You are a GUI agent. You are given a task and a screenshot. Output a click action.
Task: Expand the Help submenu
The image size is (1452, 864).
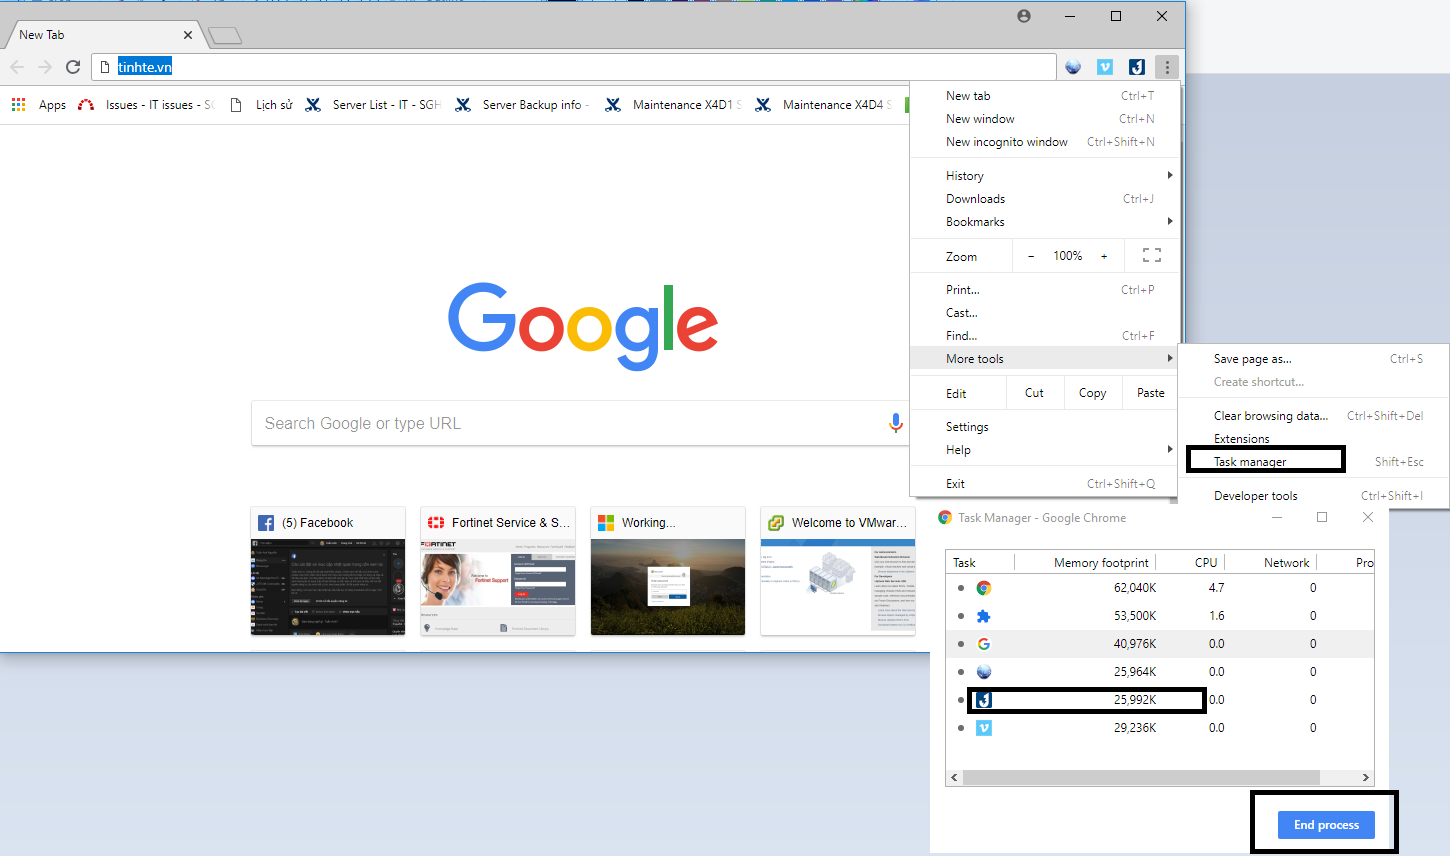[1045, 449]
